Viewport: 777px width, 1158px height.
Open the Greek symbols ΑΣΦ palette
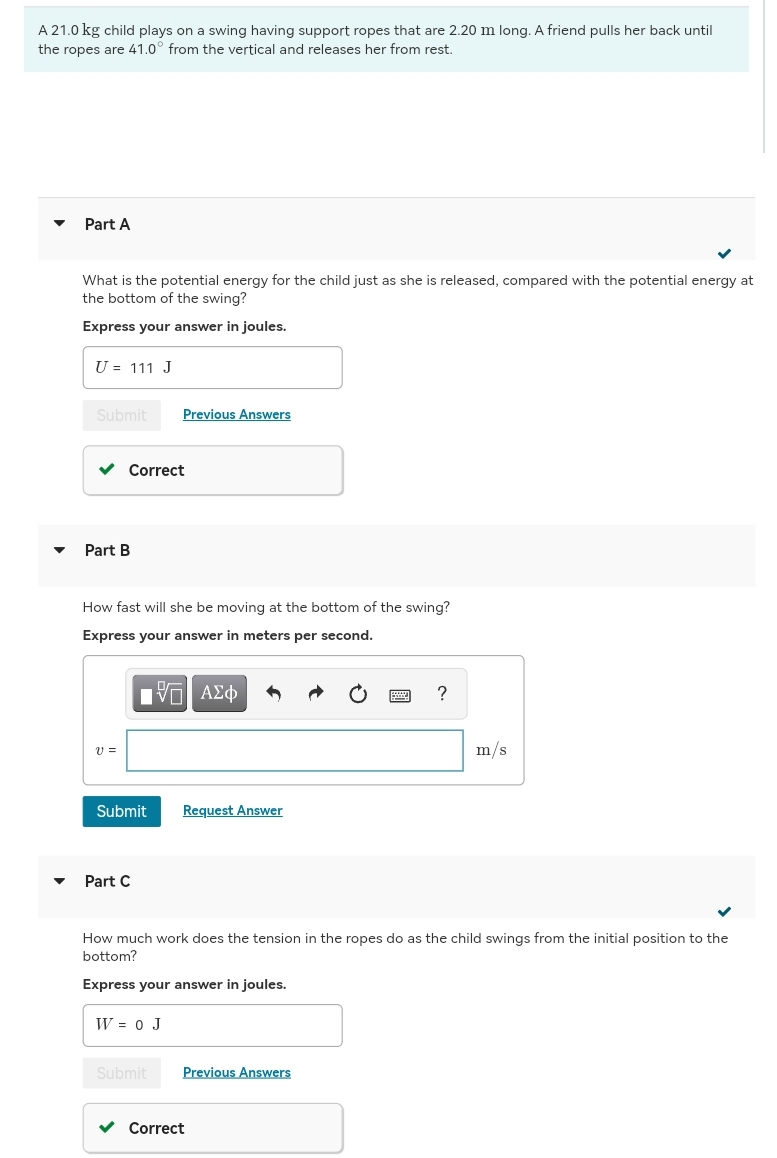click(219, 693)
